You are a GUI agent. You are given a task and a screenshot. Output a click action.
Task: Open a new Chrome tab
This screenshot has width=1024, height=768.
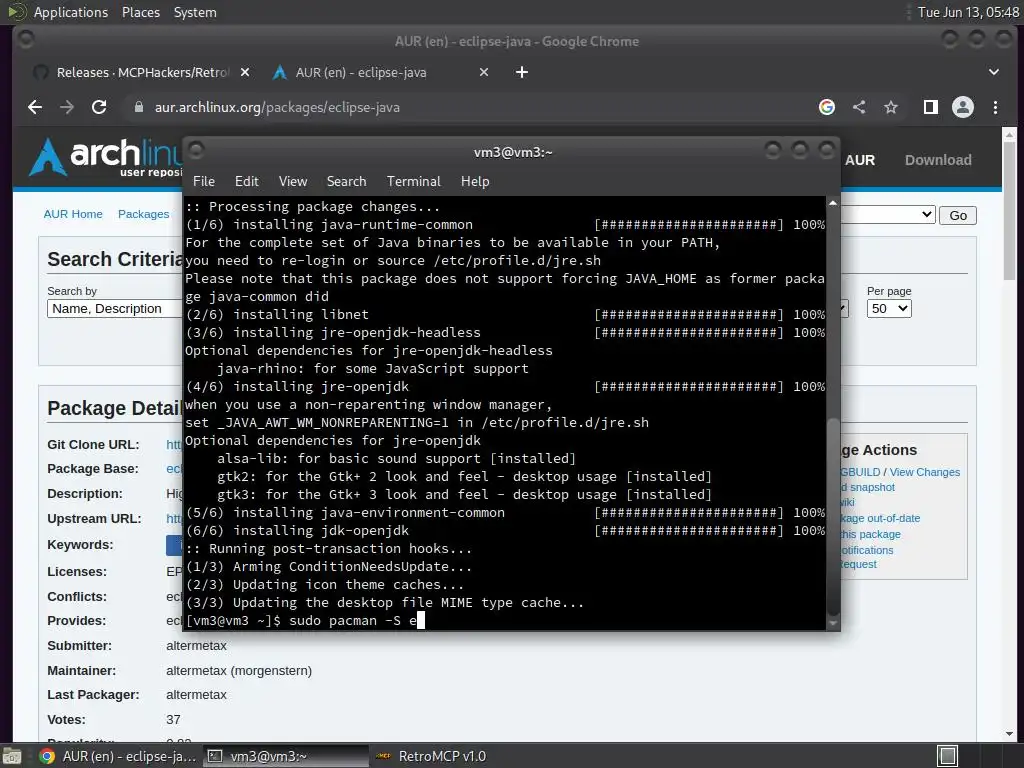[522, 72]
